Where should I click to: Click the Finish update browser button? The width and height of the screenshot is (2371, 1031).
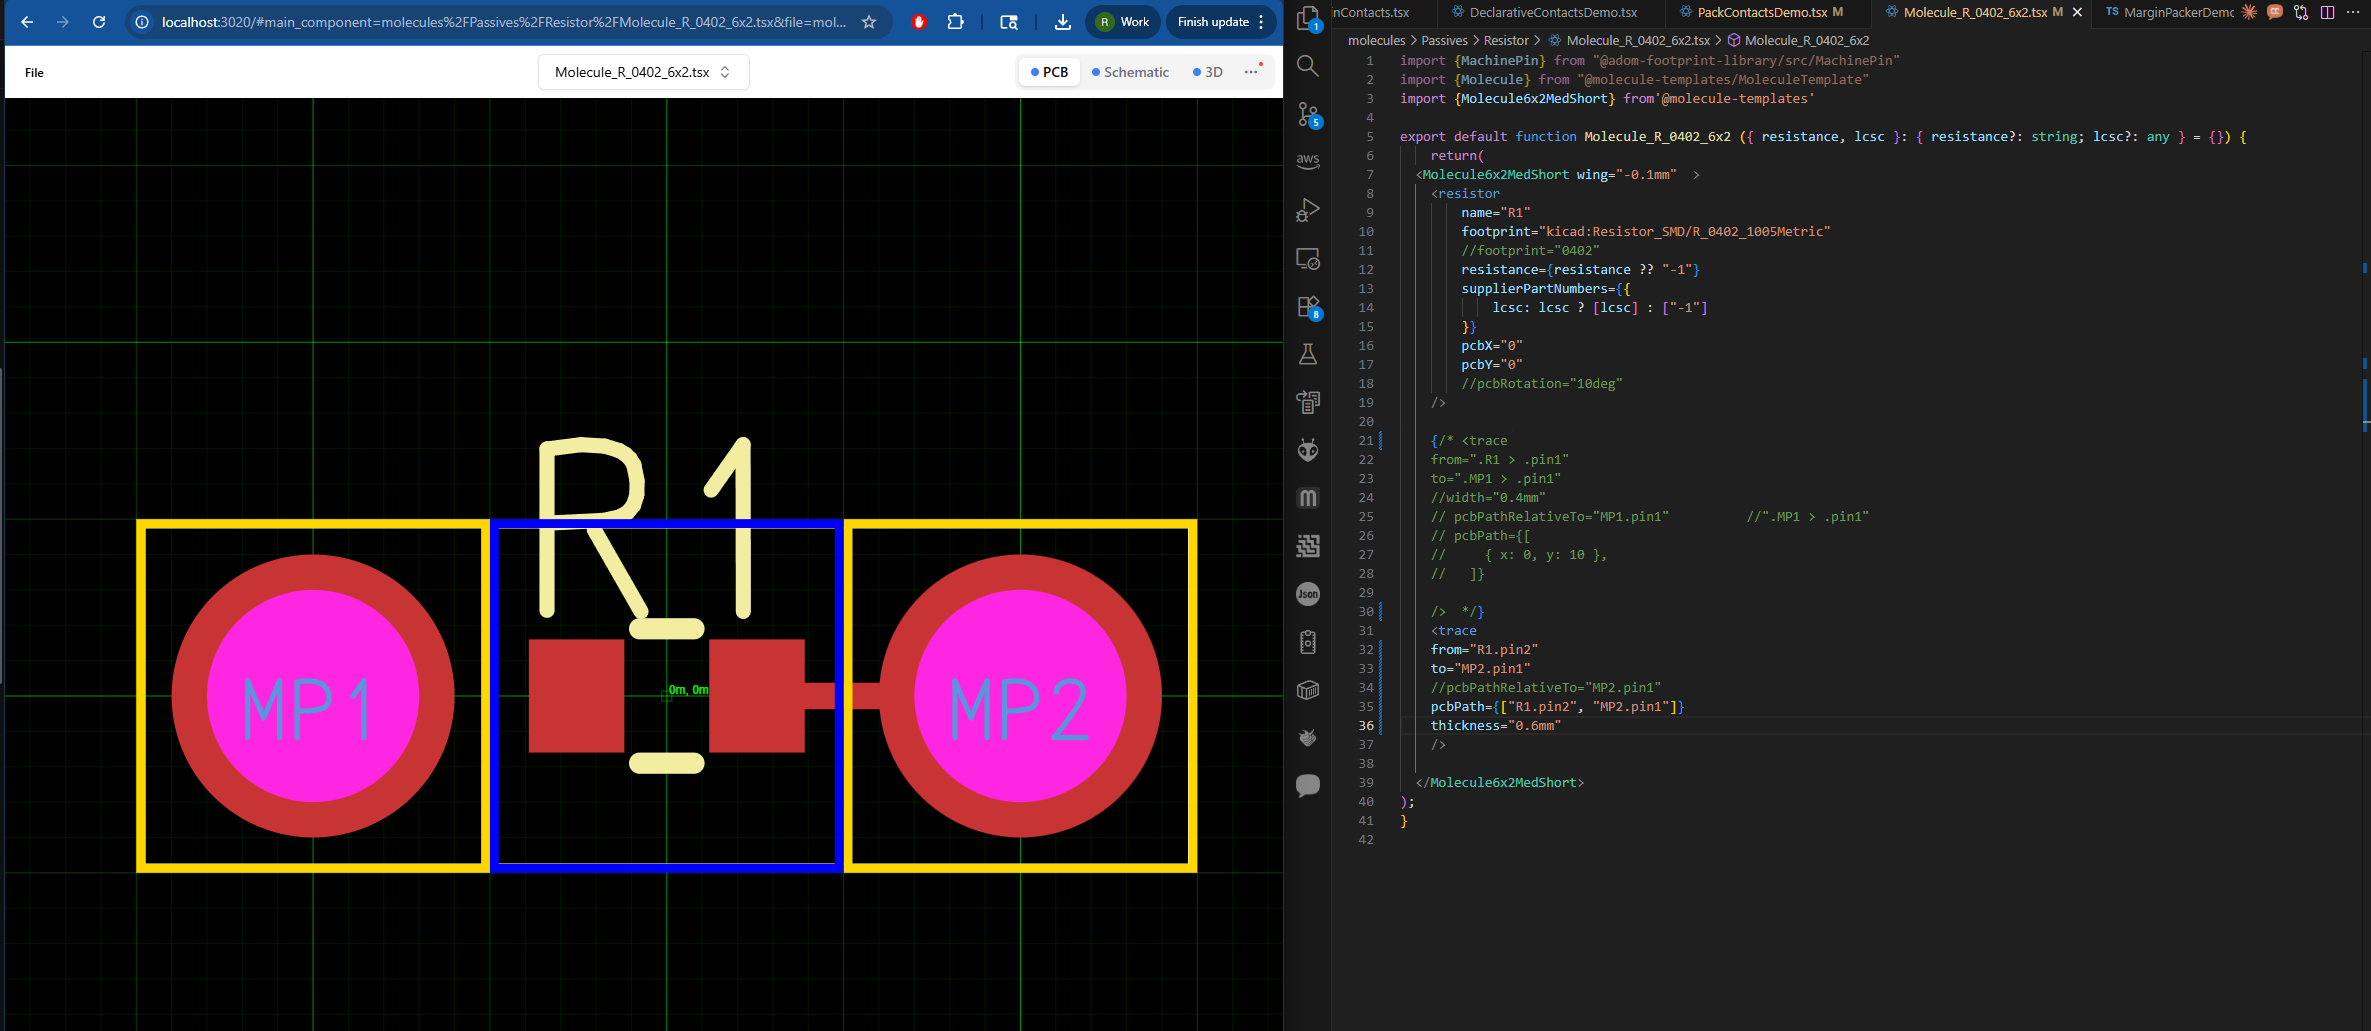(1213, 22)
